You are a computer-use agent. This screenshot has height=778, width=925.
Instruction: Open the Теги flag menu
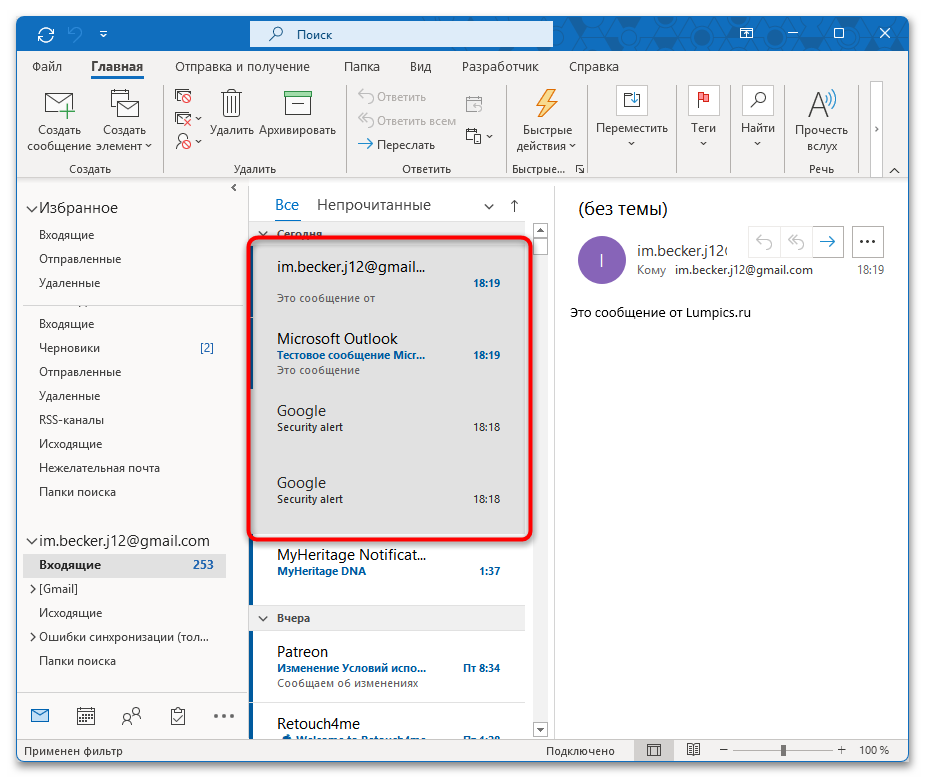pyautogui.click(x=703, y=116)
